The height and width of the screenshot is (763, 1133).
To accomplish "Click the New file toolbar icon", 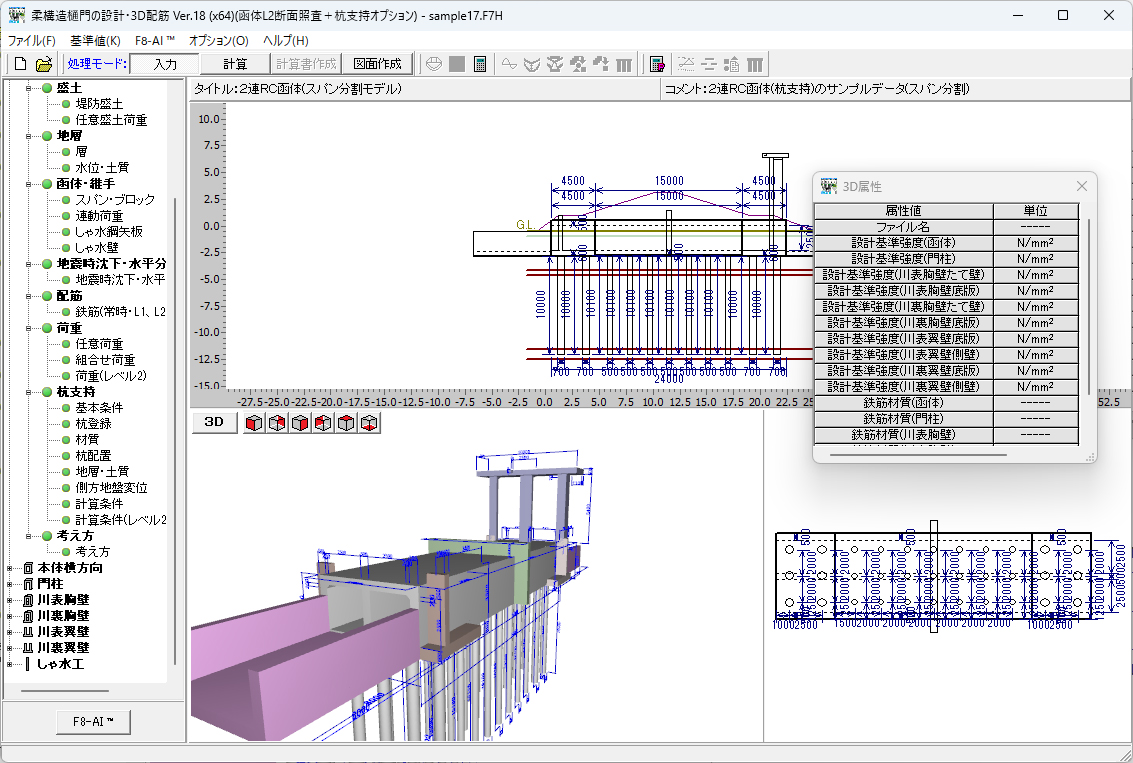I will 20,64.
